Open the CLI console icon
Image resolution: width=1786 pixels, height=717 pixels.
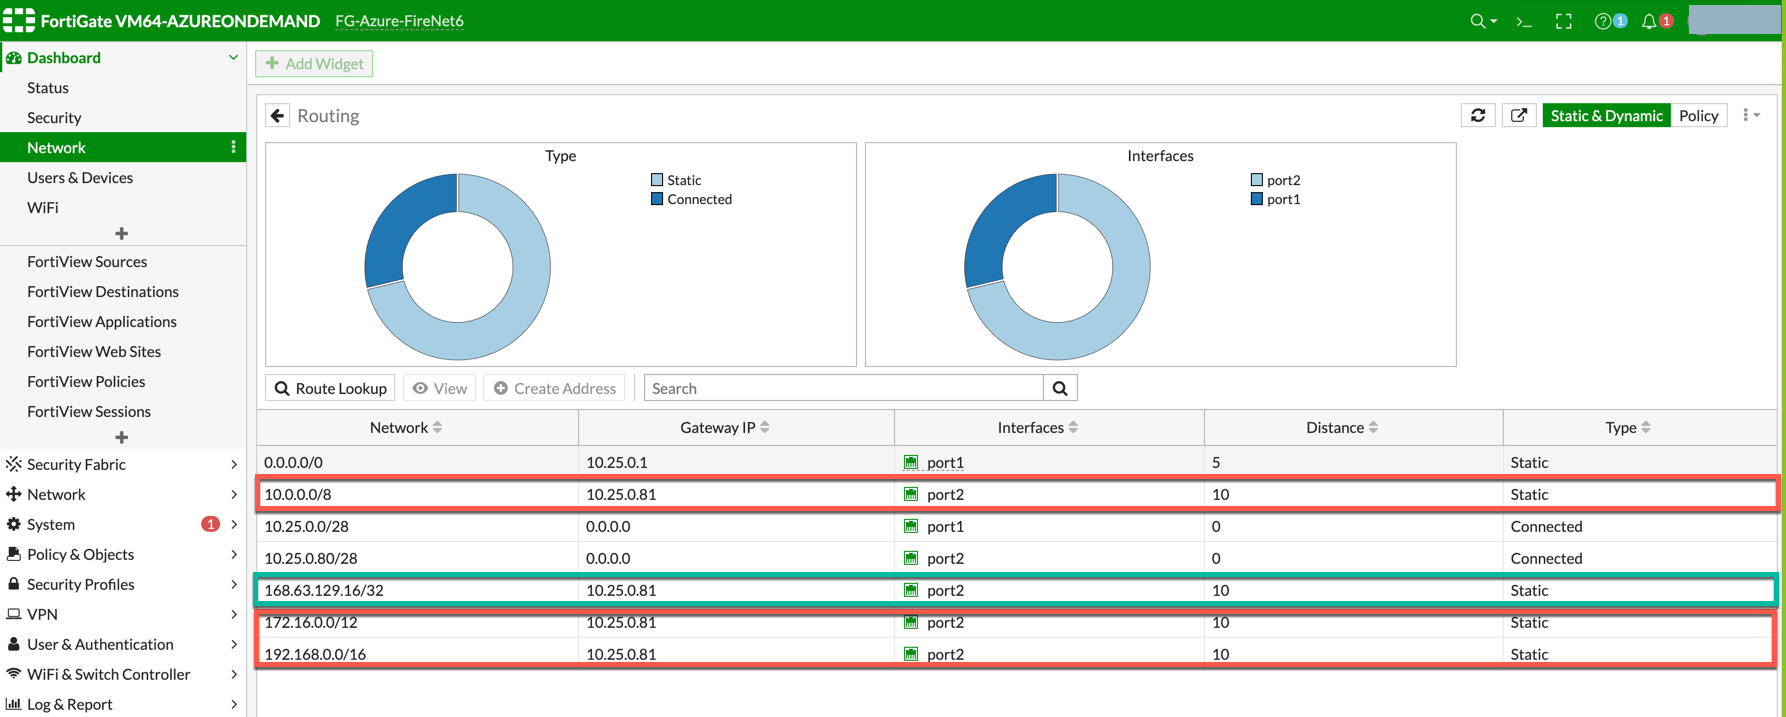[x=1524, y=21]
